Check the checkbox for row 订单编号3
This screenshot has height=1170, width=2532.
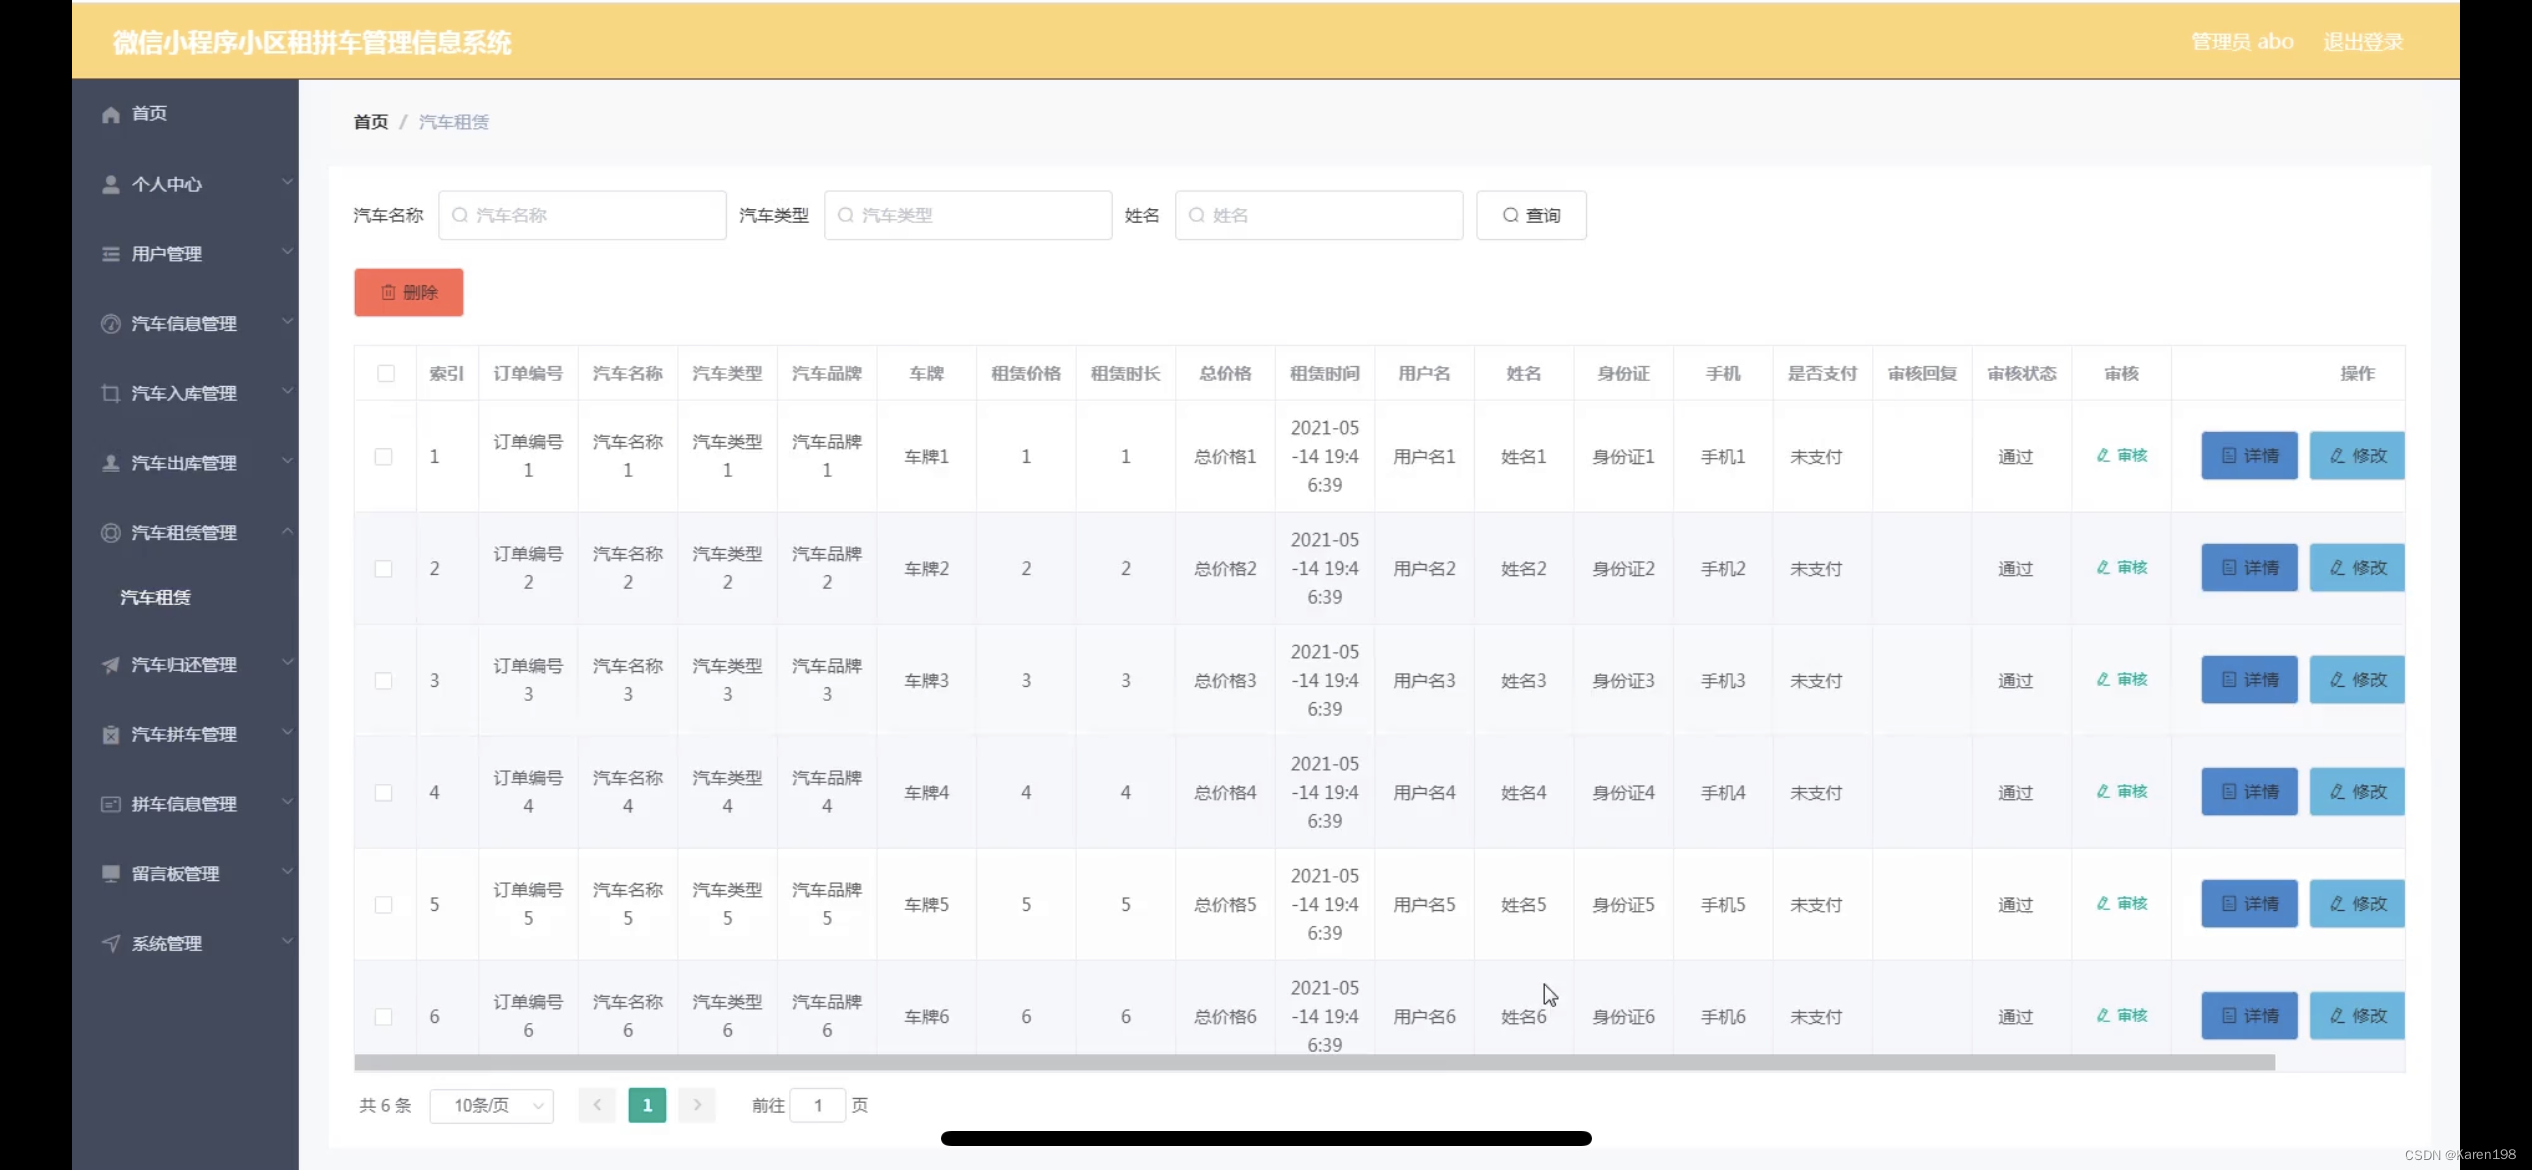[384, 680]
